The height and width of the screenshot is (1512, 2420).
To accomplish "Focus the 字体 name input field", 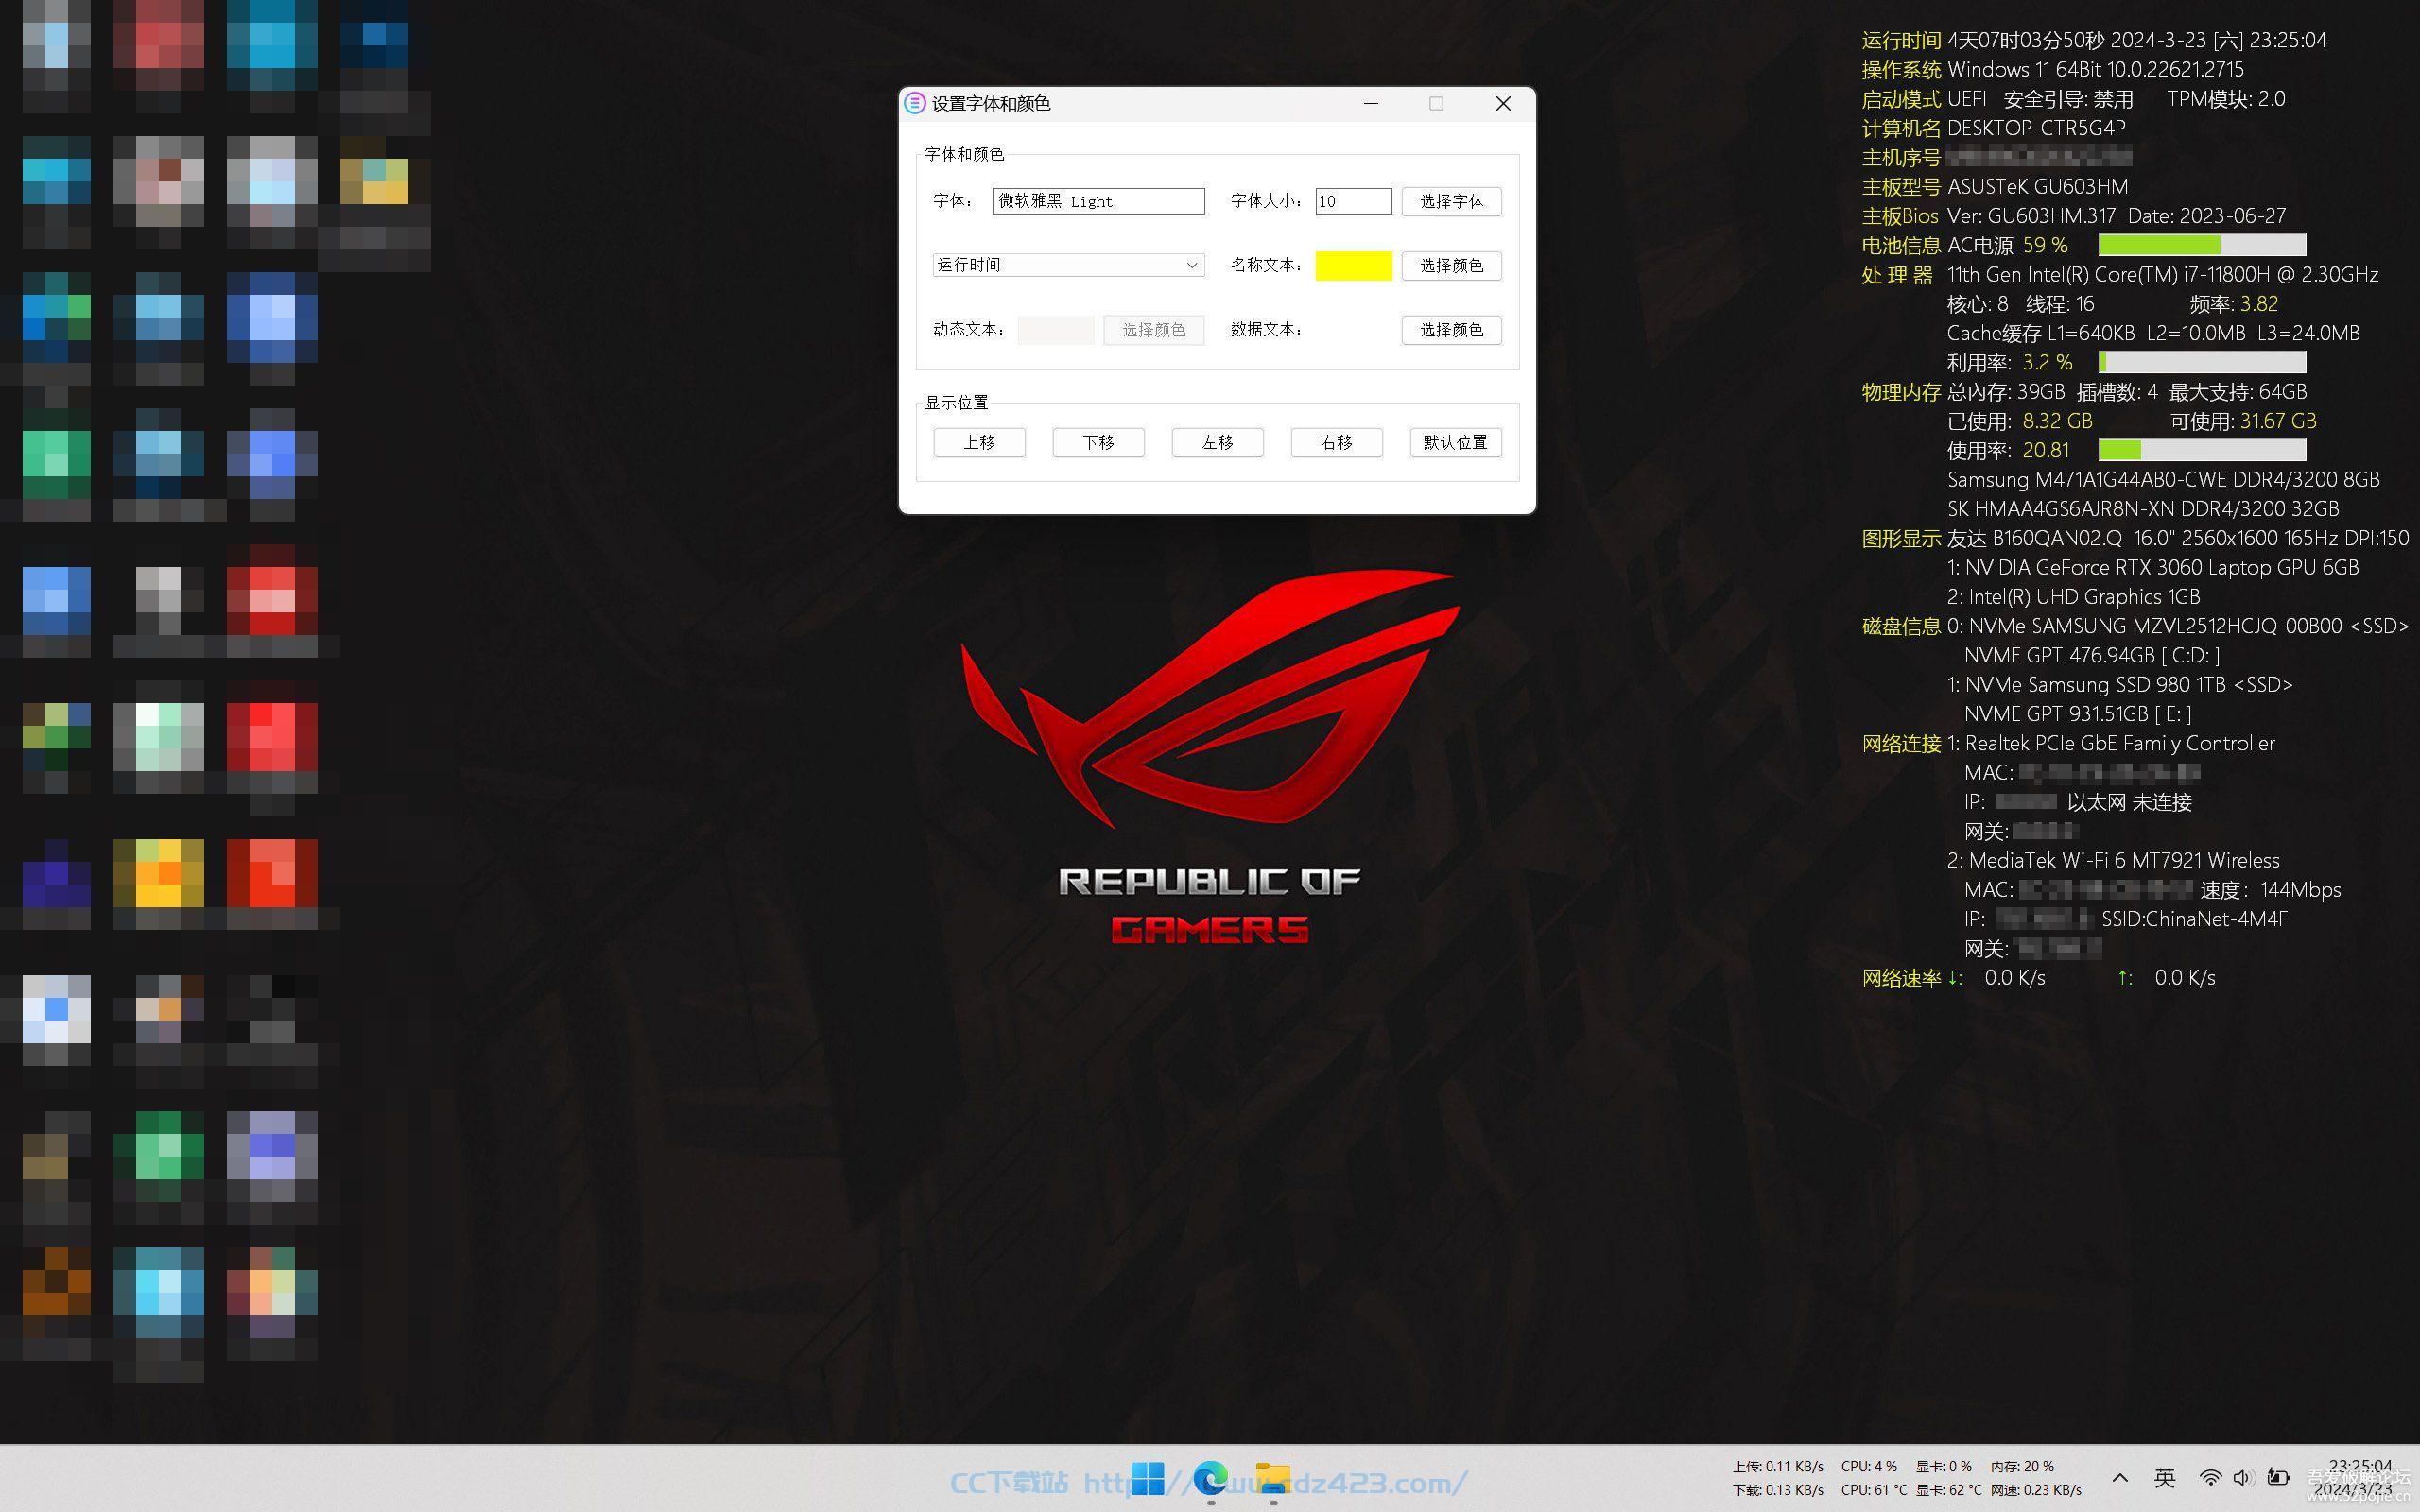I will [1098, 201].
